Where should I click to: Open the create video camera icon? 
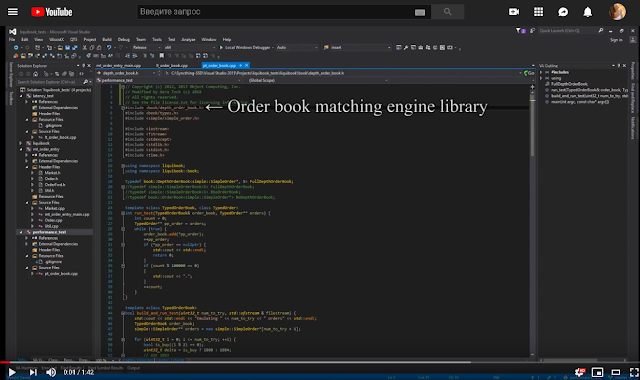tap(514, 12)
